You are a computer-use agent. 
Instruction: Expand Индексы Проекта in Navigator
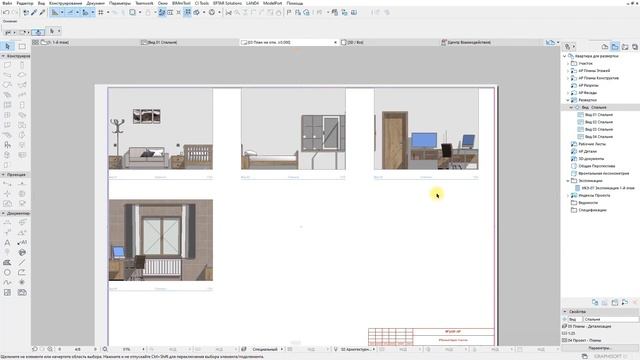[x=568, y=196]
